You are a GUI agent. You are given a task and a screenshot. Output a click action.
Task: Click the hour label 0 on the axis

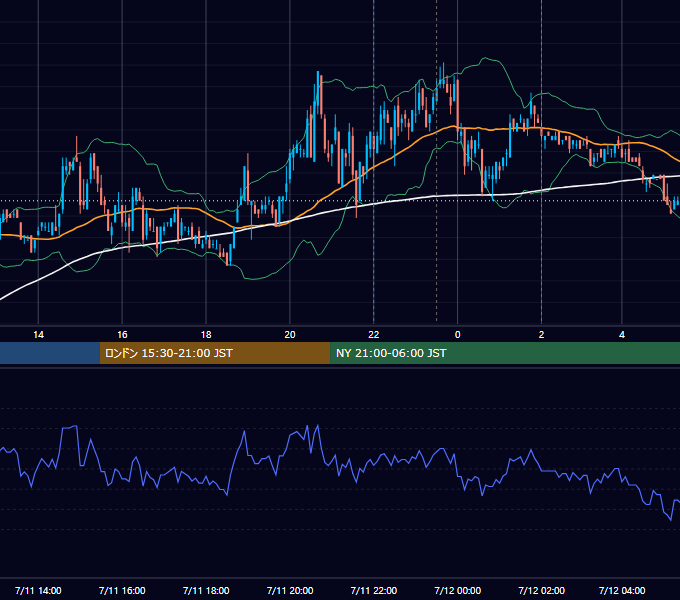click(458, 335)
